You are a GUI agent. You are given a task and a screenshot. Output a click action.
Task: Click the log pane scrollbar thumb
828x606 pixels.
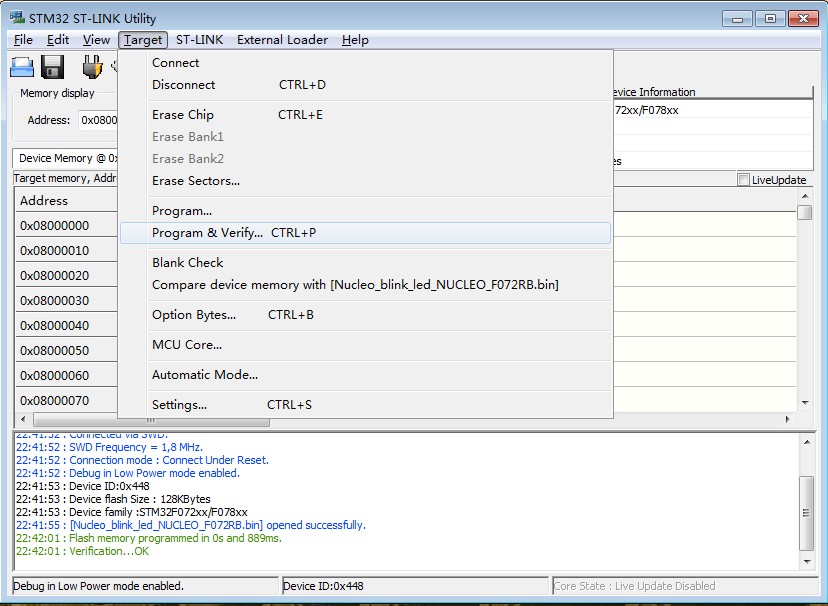pos(807,513)
